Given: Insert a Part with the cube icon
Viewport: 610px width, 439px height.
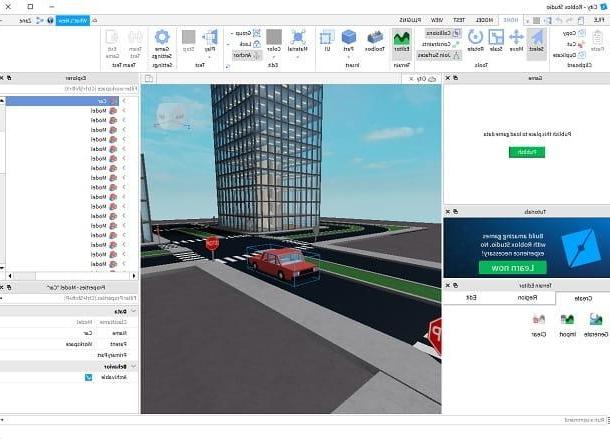Looking at the screenshot, I should point(349,37).
